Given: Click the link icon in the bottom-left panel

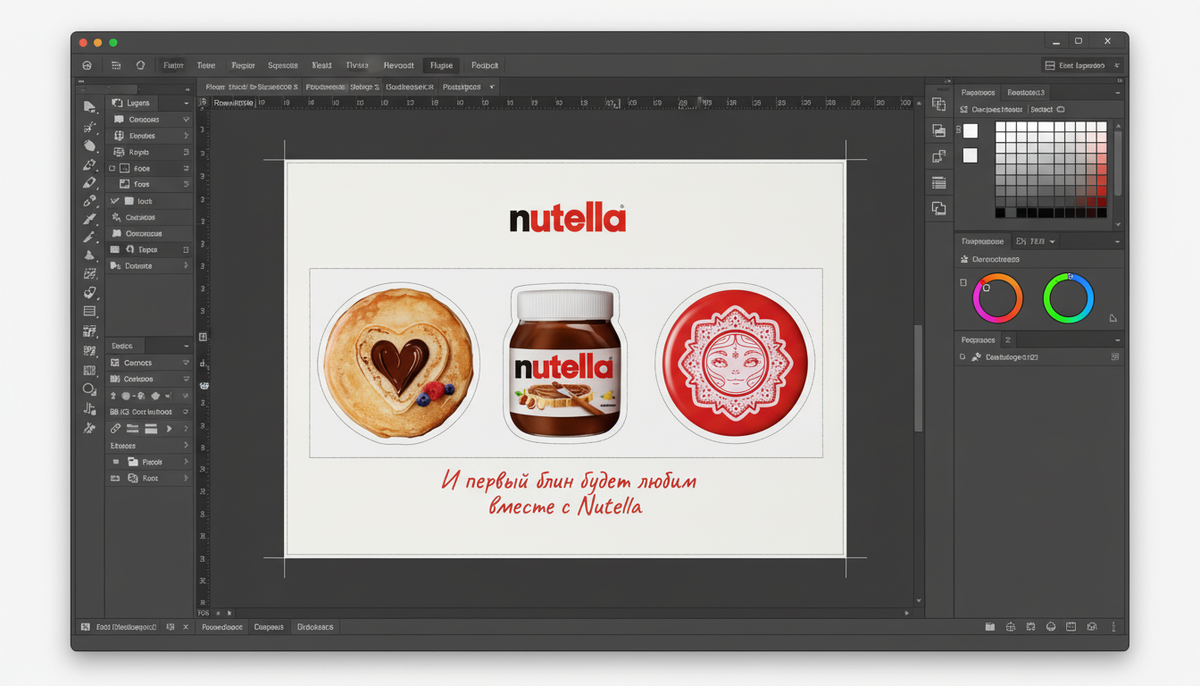Looking at the screenshot, I should [x=115, y=428].
